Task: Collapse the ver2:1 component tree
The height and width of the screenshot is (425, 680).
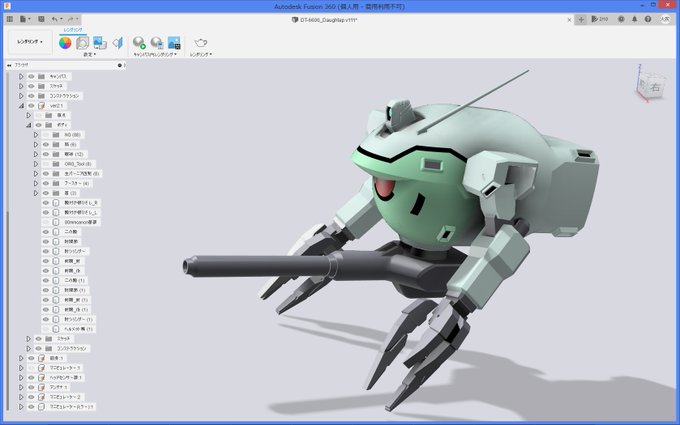Action: (21, 105)
